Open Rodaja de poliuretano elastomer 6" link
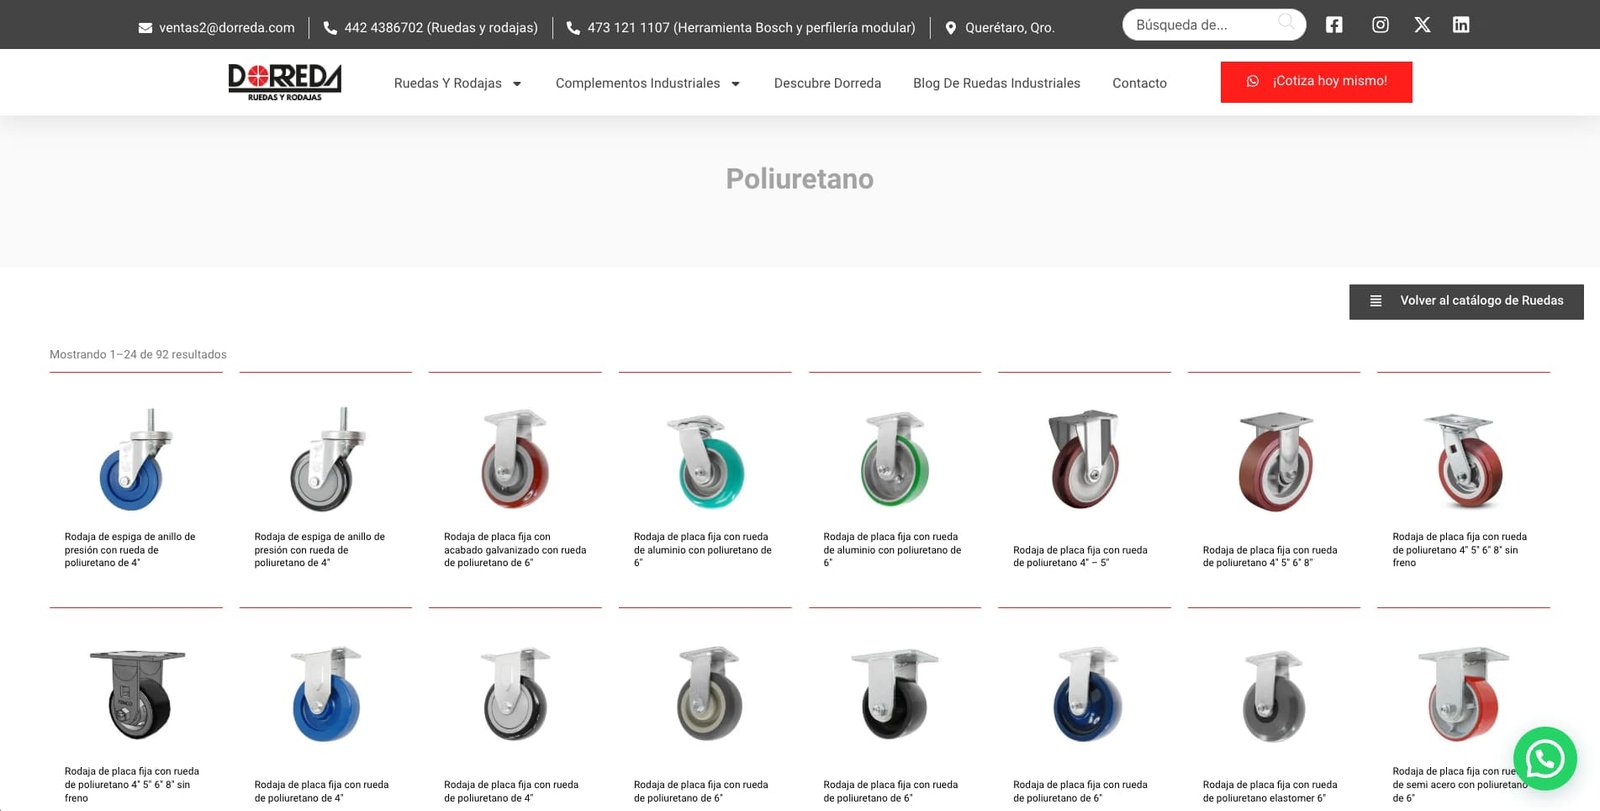Viewport: 1600px width, 811px height. [x=1270, y=791]
